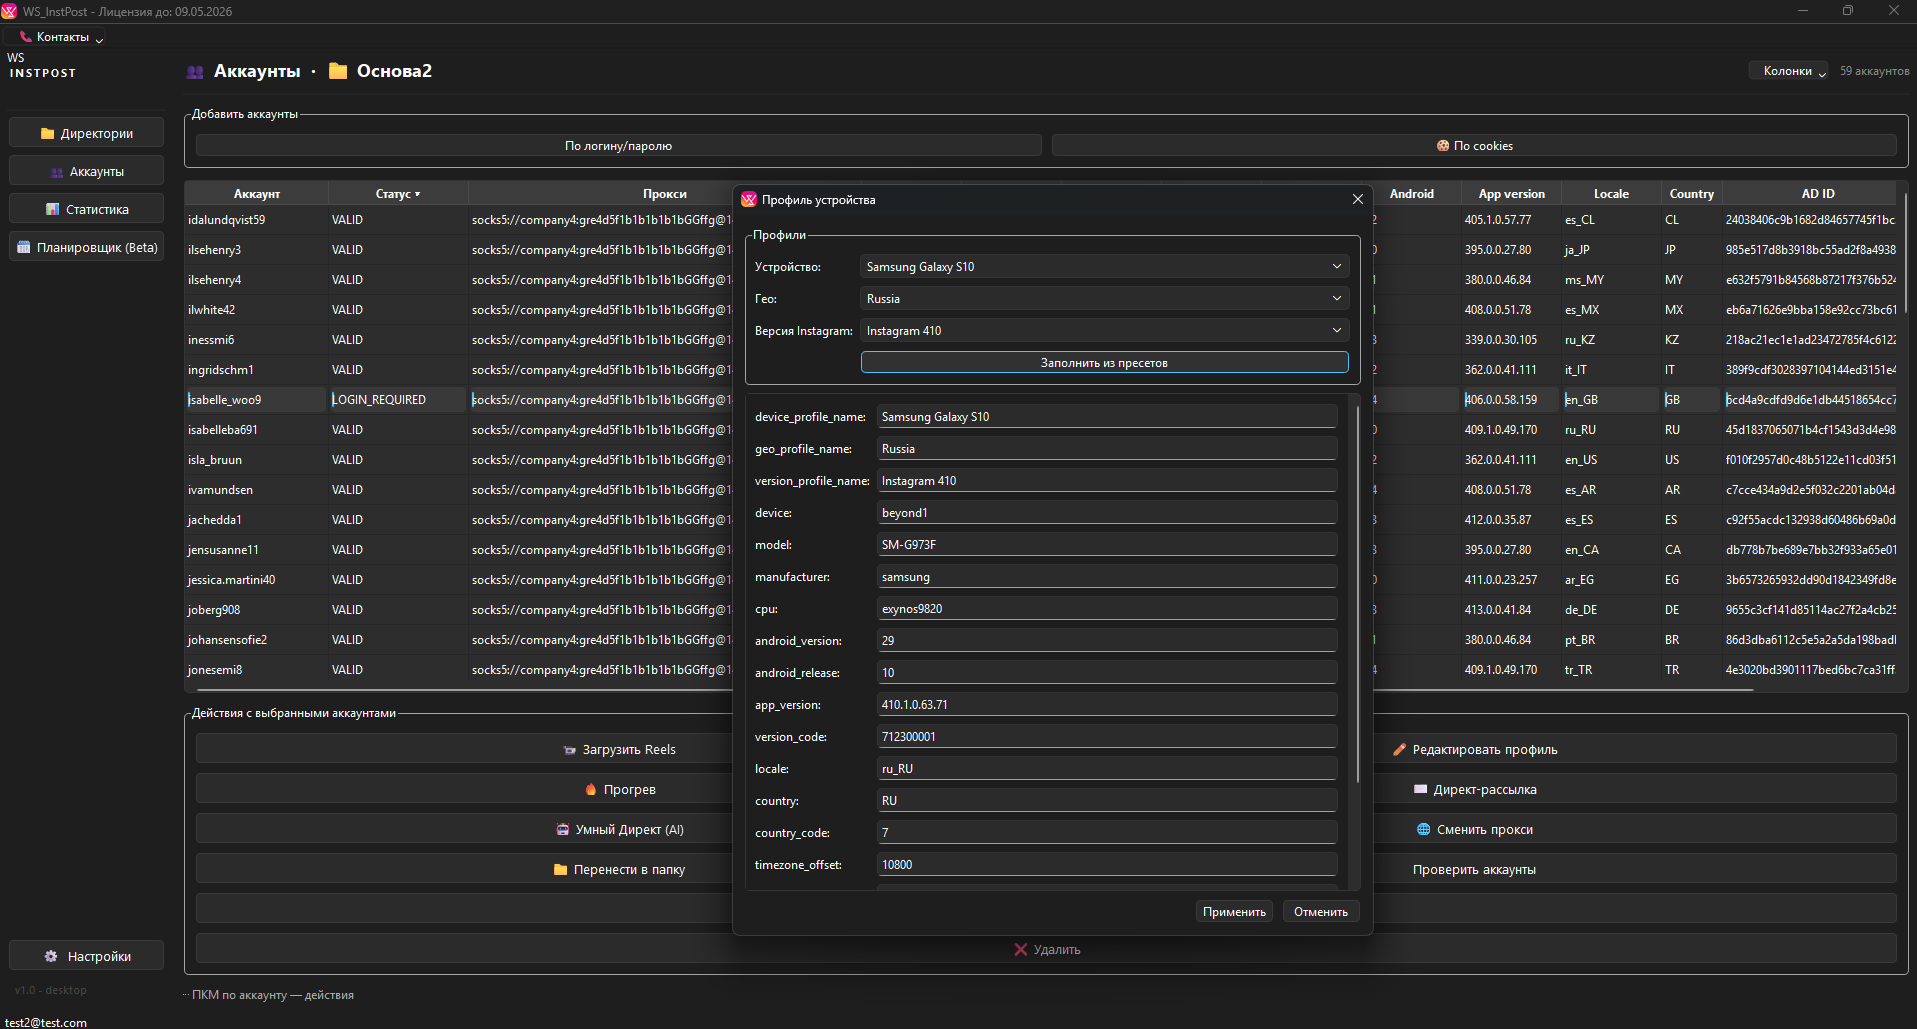Open the Контакты menu
Image resolution: width=1917 pixels, height=1029 pixels.
click(x=62, y=37)
